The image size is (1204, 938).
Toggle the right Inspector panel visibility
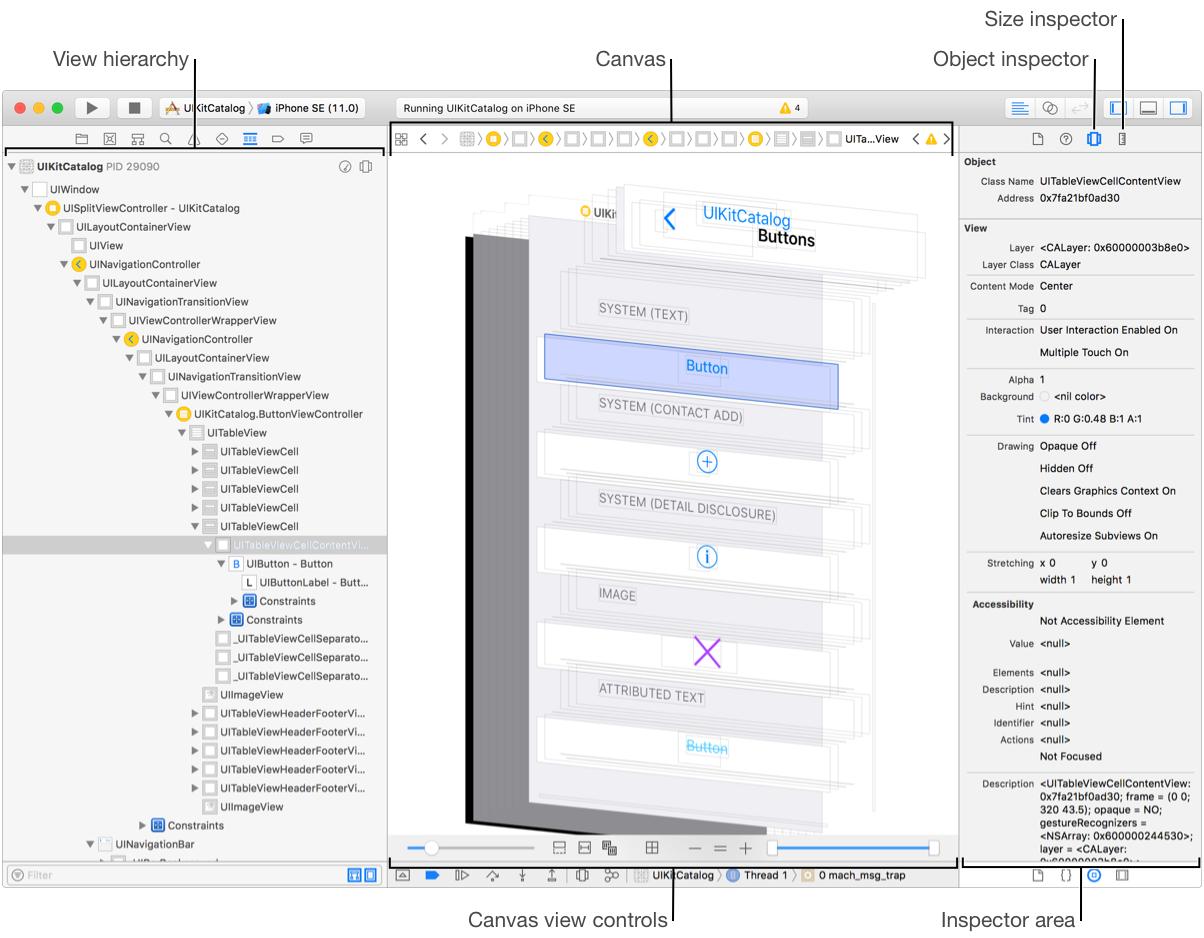[x=1178, y=108]
